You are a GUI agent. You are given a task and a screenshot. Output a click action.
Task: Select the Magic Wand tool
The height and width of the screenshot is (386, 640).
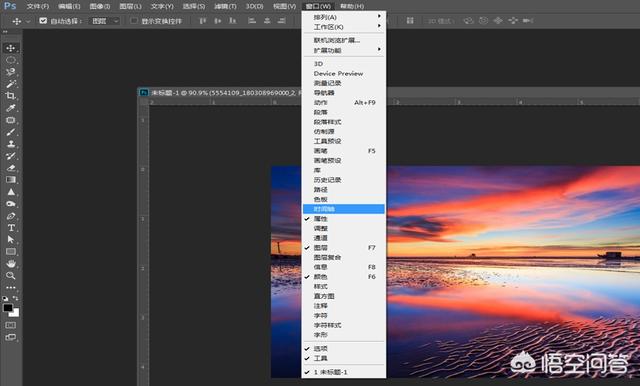point(11,84)
